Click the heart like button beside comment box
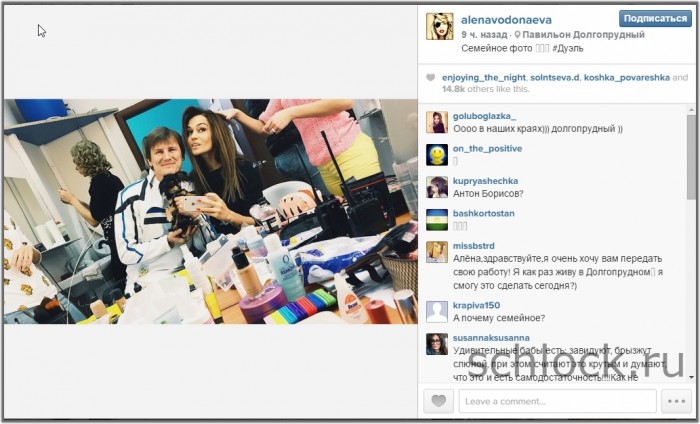This screenshot has height=424, width=700. pyautogui.click(x=438, y=401)
